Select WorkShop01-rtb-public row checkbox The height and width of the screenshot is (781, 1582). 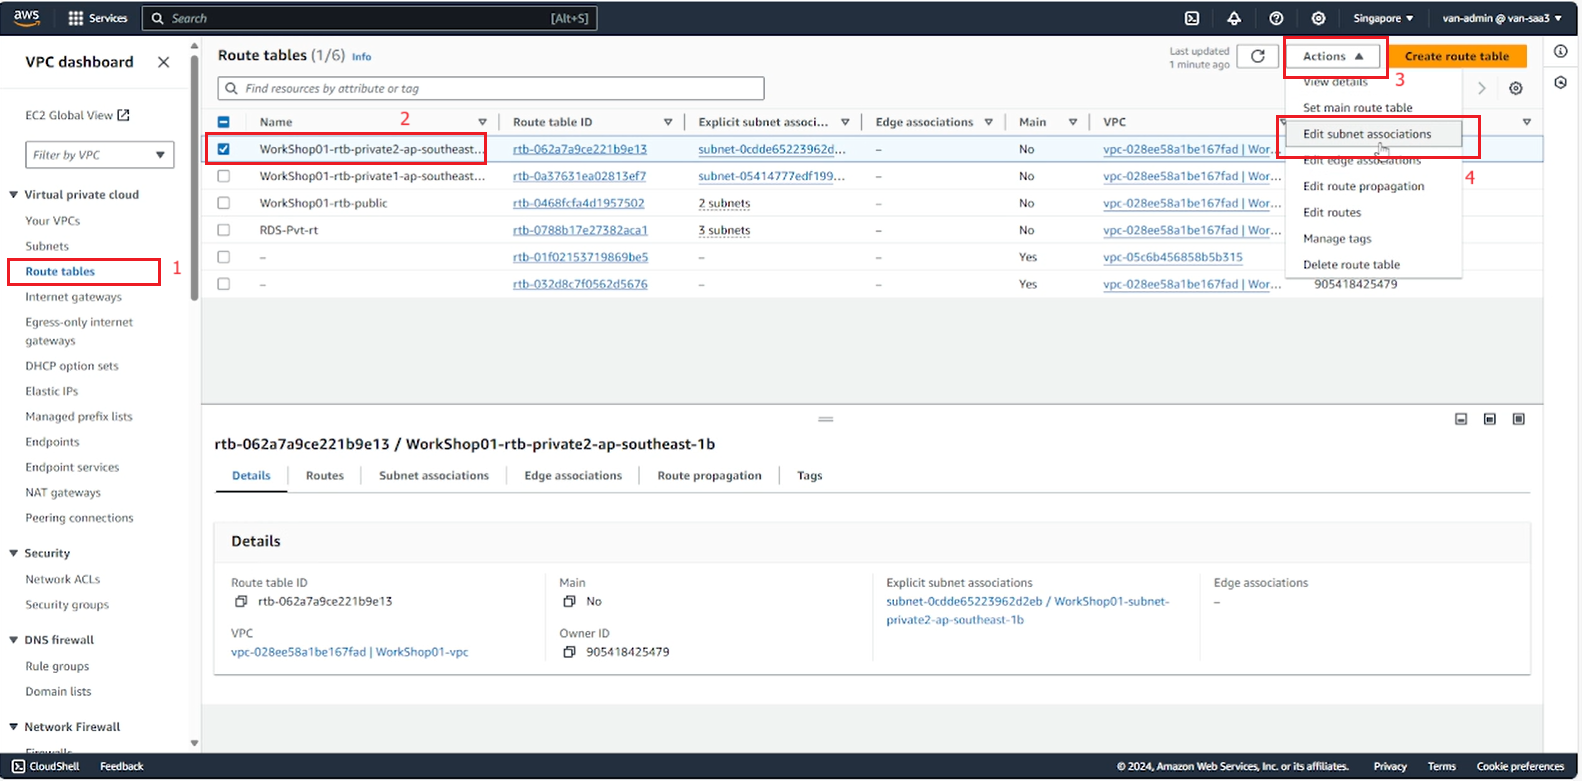tap(224, 203)
